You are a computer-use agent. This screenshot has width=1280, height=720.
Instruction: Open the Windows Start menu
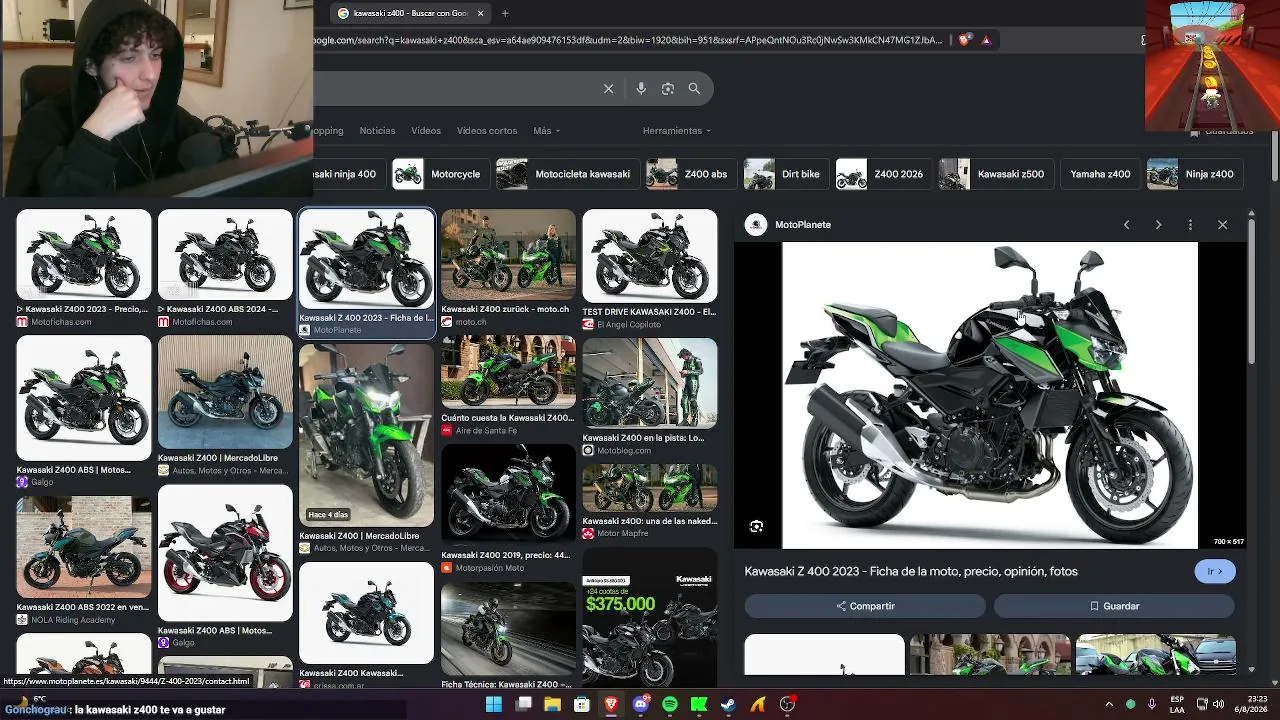(493, 705)
